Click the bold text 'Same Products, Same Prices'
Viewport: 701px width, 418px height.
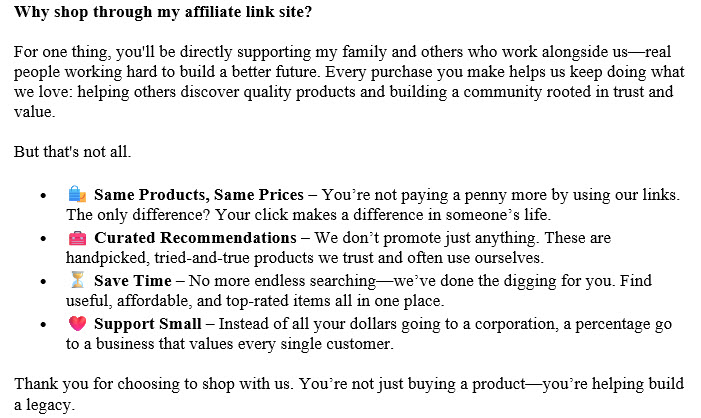[x=199, y=194]
